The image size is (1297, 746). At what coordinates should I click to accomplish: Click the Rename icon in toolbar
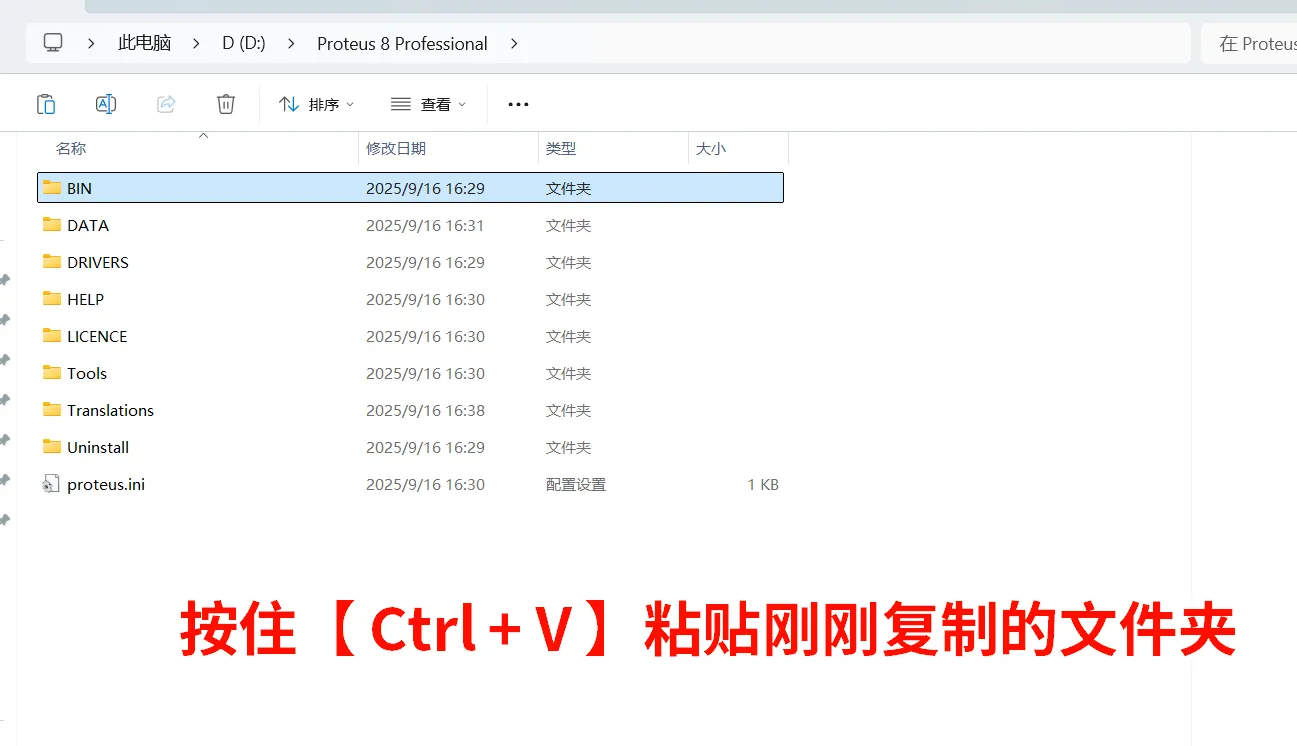coord(106,104)
